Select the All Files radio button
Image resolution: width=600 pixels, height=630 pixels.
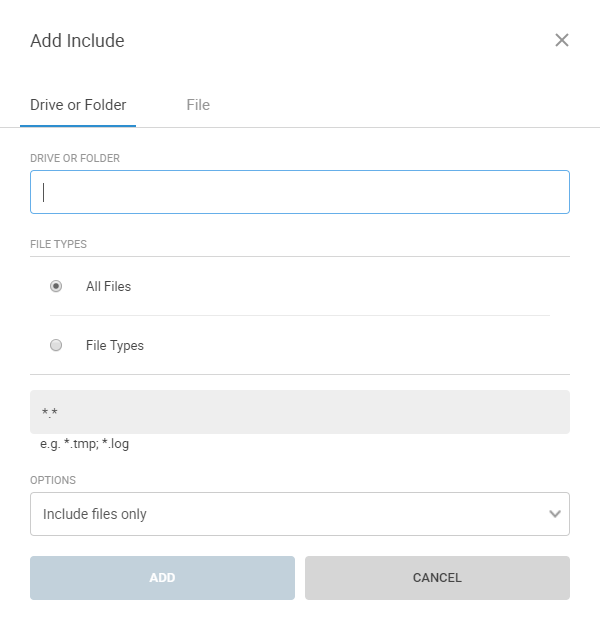tap(56, 286)
